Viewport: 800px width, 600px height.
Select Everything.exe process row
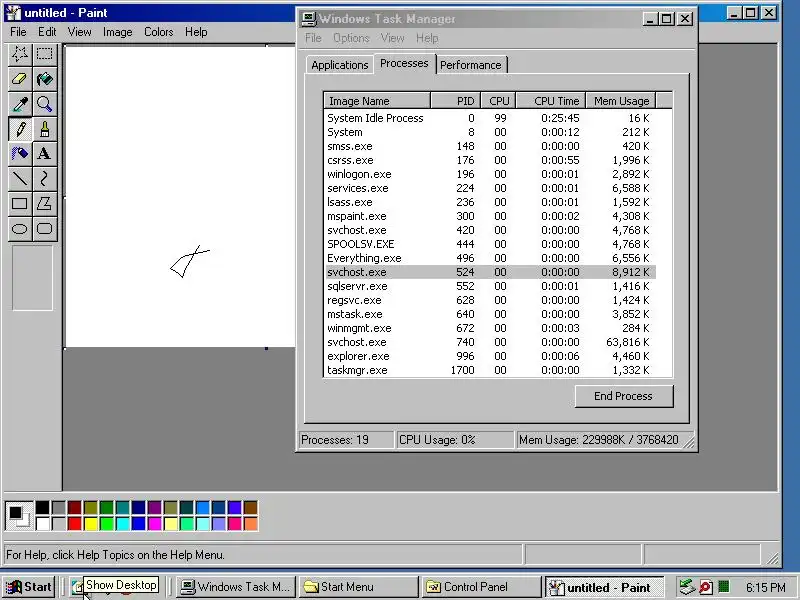click(490, 258)
